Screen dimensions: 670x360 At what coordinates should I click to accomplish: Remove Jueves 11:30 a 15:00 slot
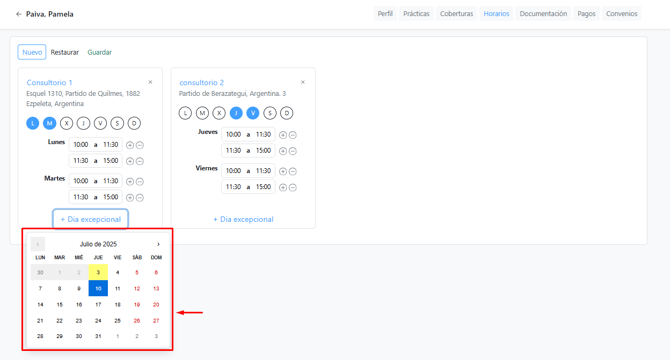[293, 151]
